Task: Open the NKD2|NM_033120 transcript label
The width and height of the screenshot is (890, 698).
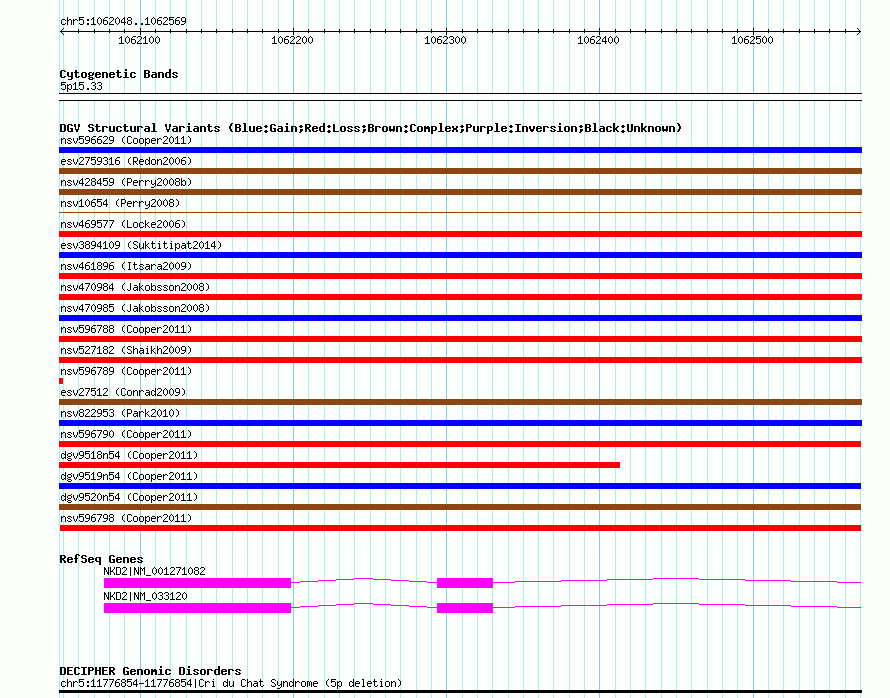Action: tap(145, 596)
